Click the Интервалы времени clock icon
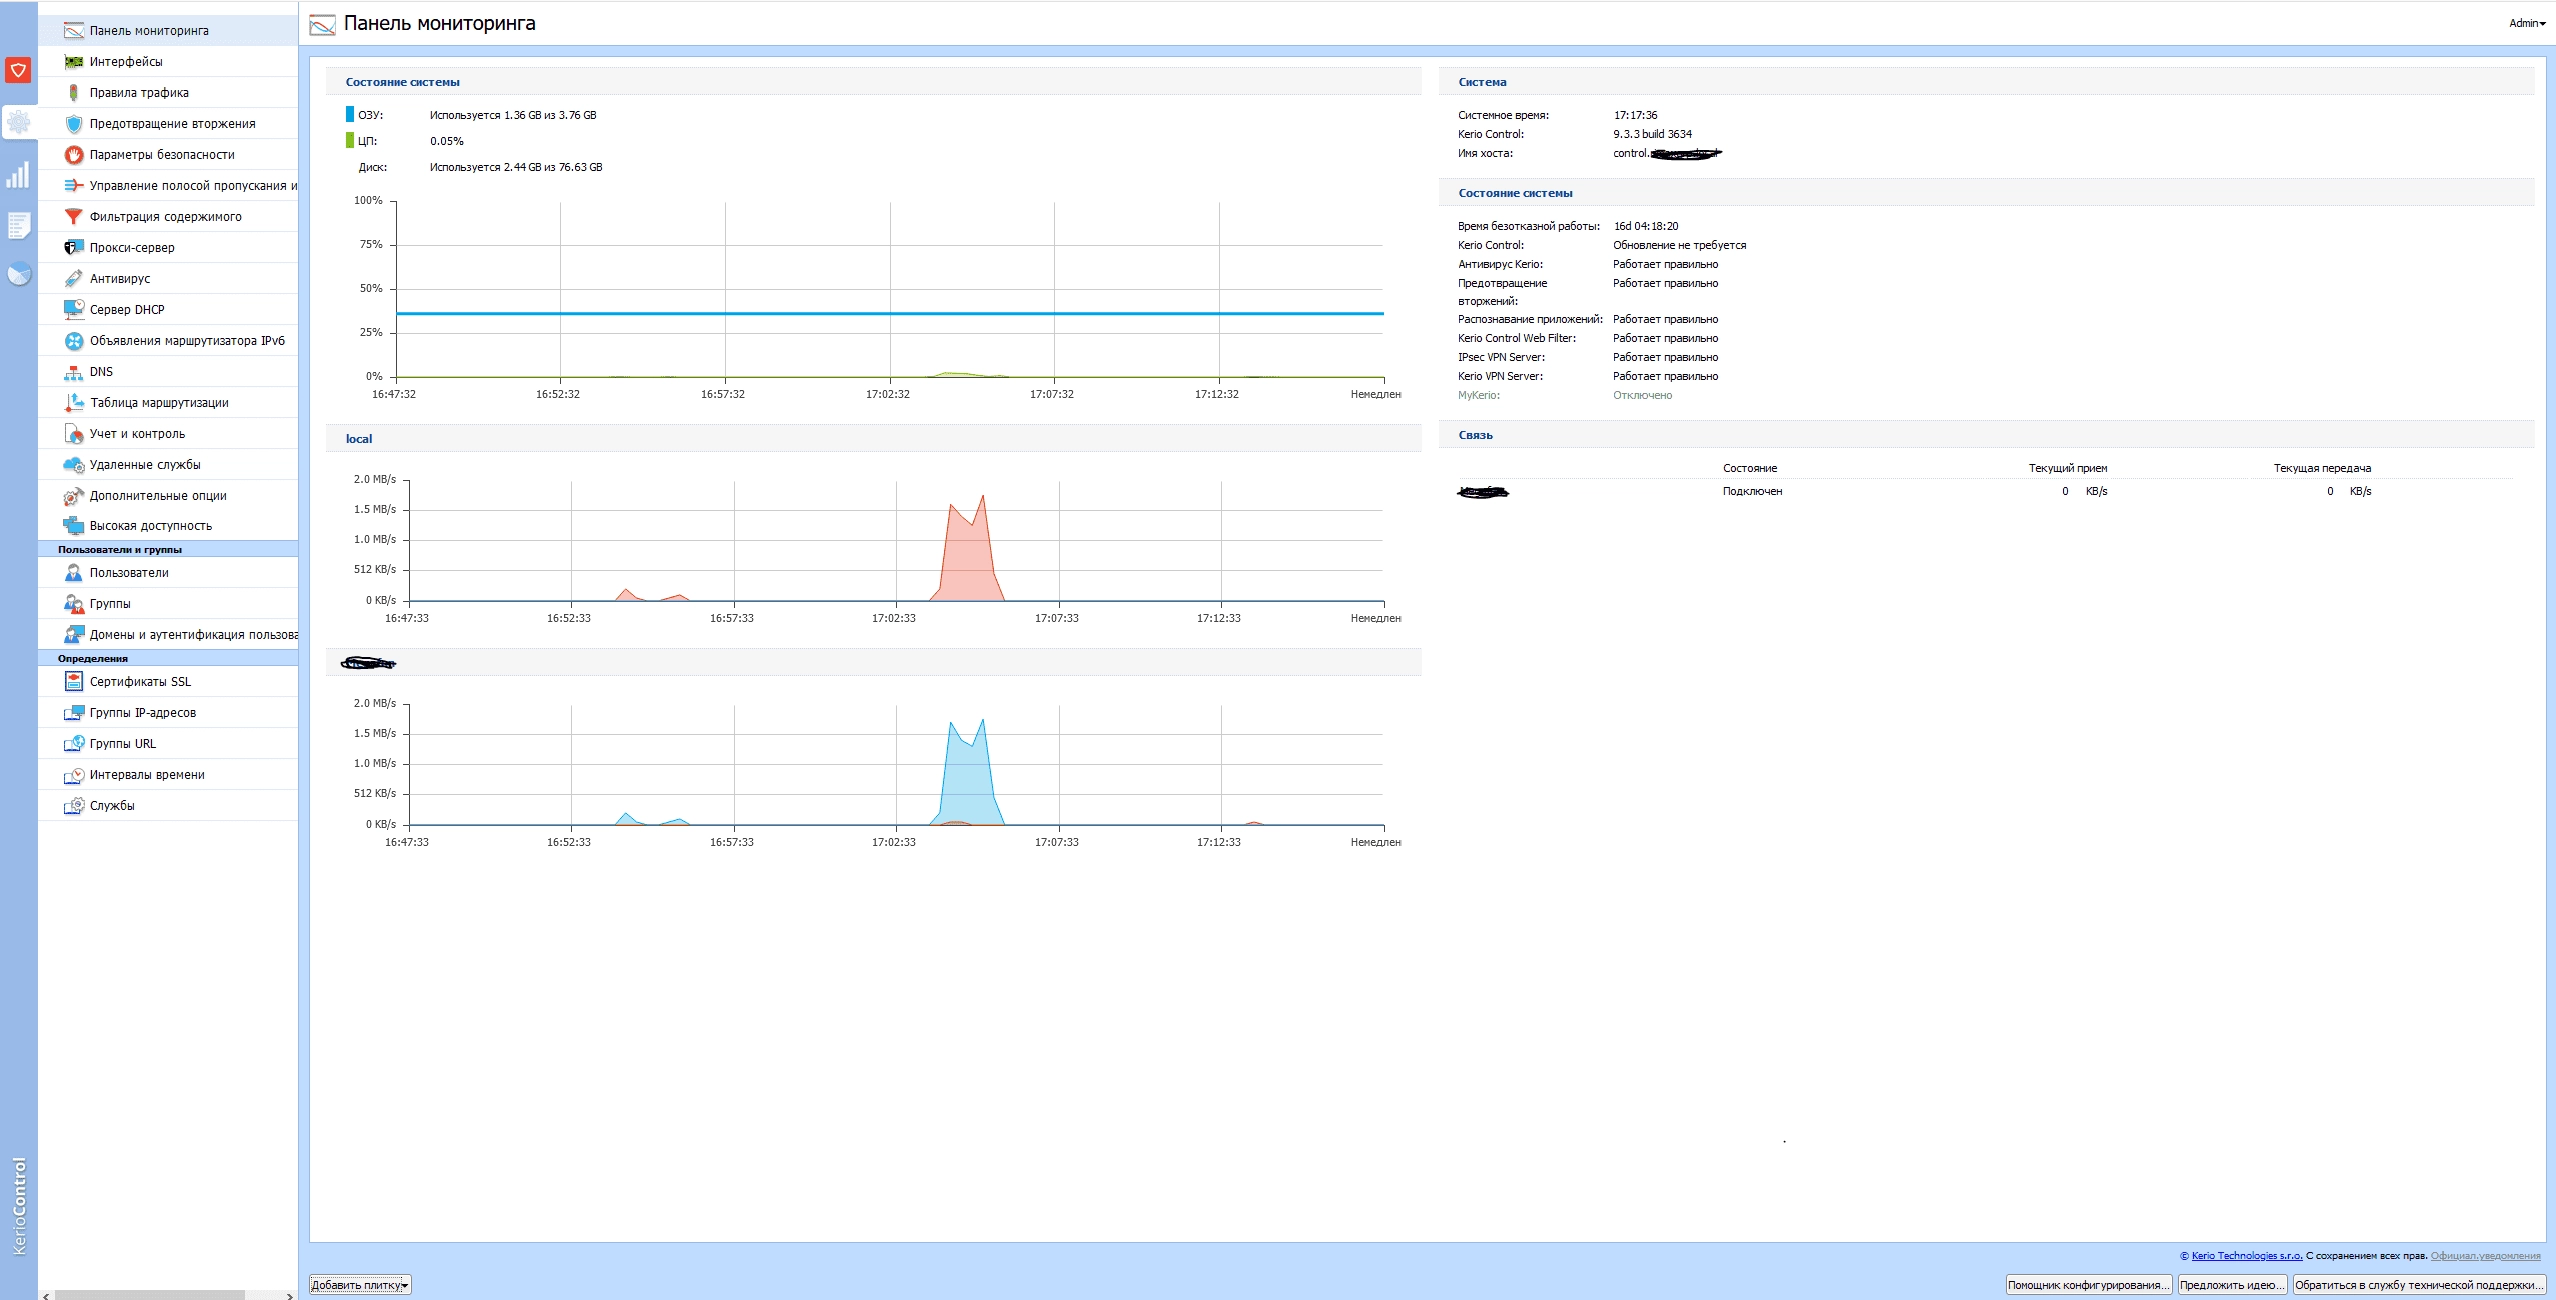The height and width of the screenshot is (1300, 2556). (x=74, y=775)
